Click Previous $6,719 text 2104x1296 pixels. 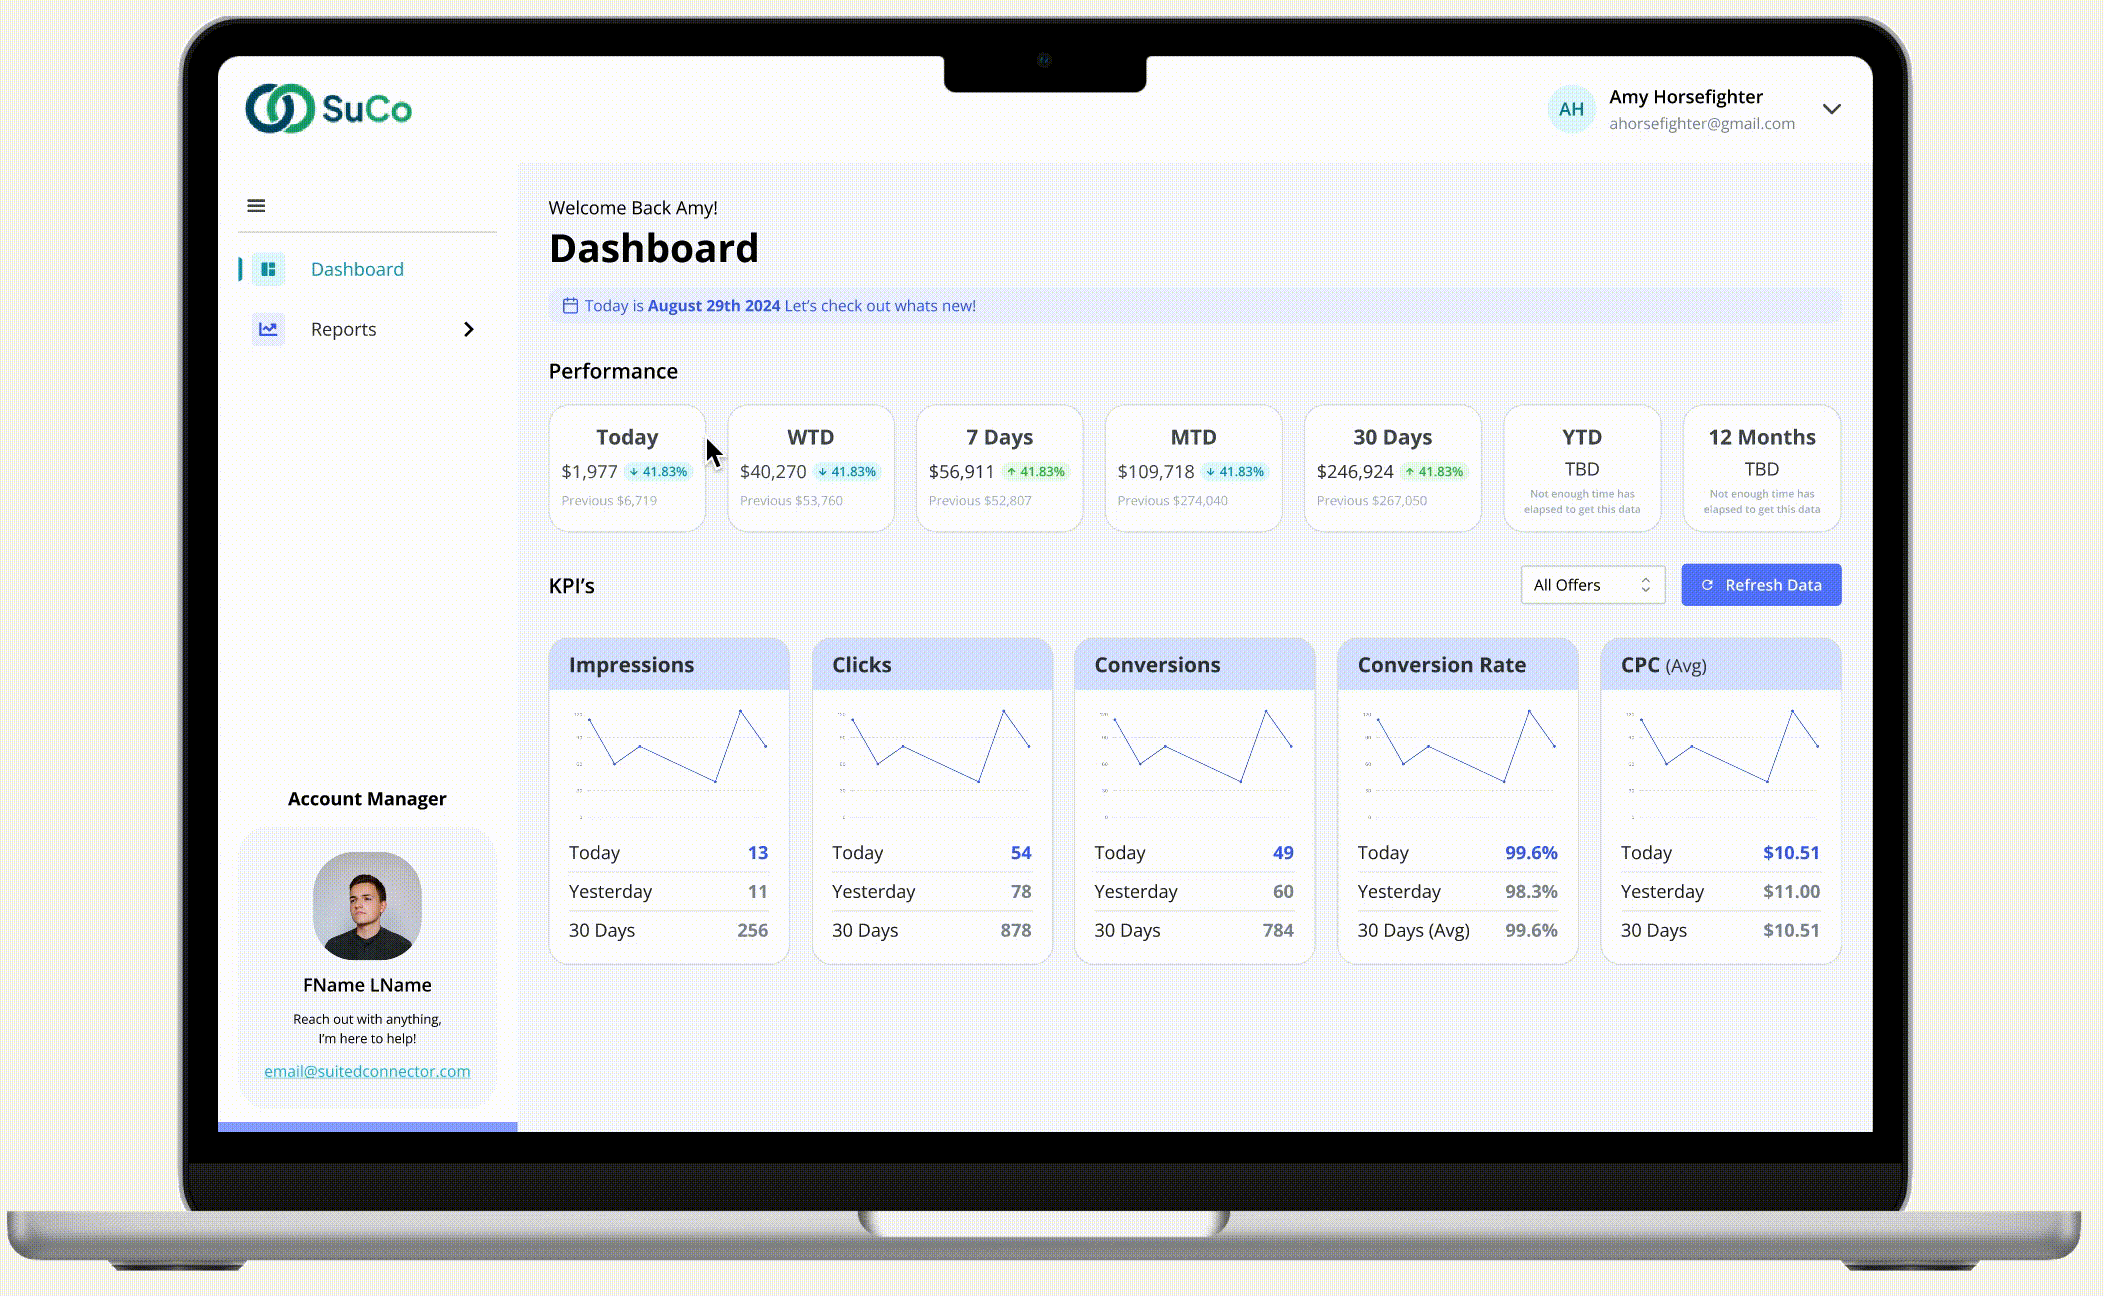click(609, 501)
